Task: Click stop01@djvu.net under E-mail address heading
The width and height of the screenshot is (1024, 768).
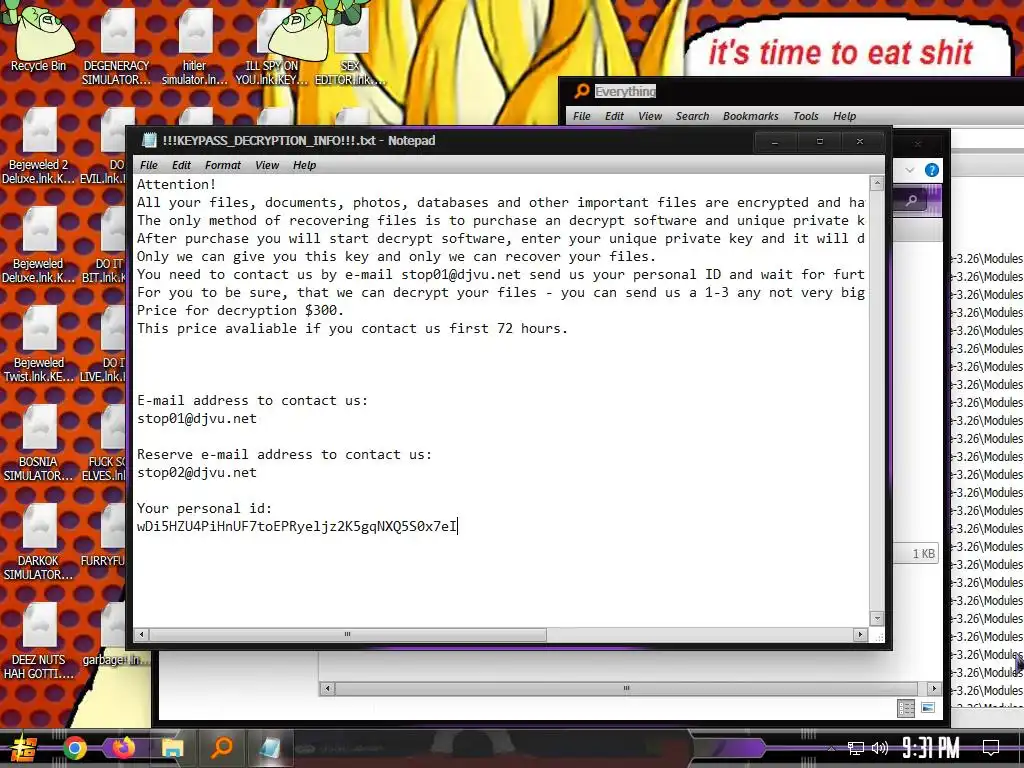Action: 197,419
